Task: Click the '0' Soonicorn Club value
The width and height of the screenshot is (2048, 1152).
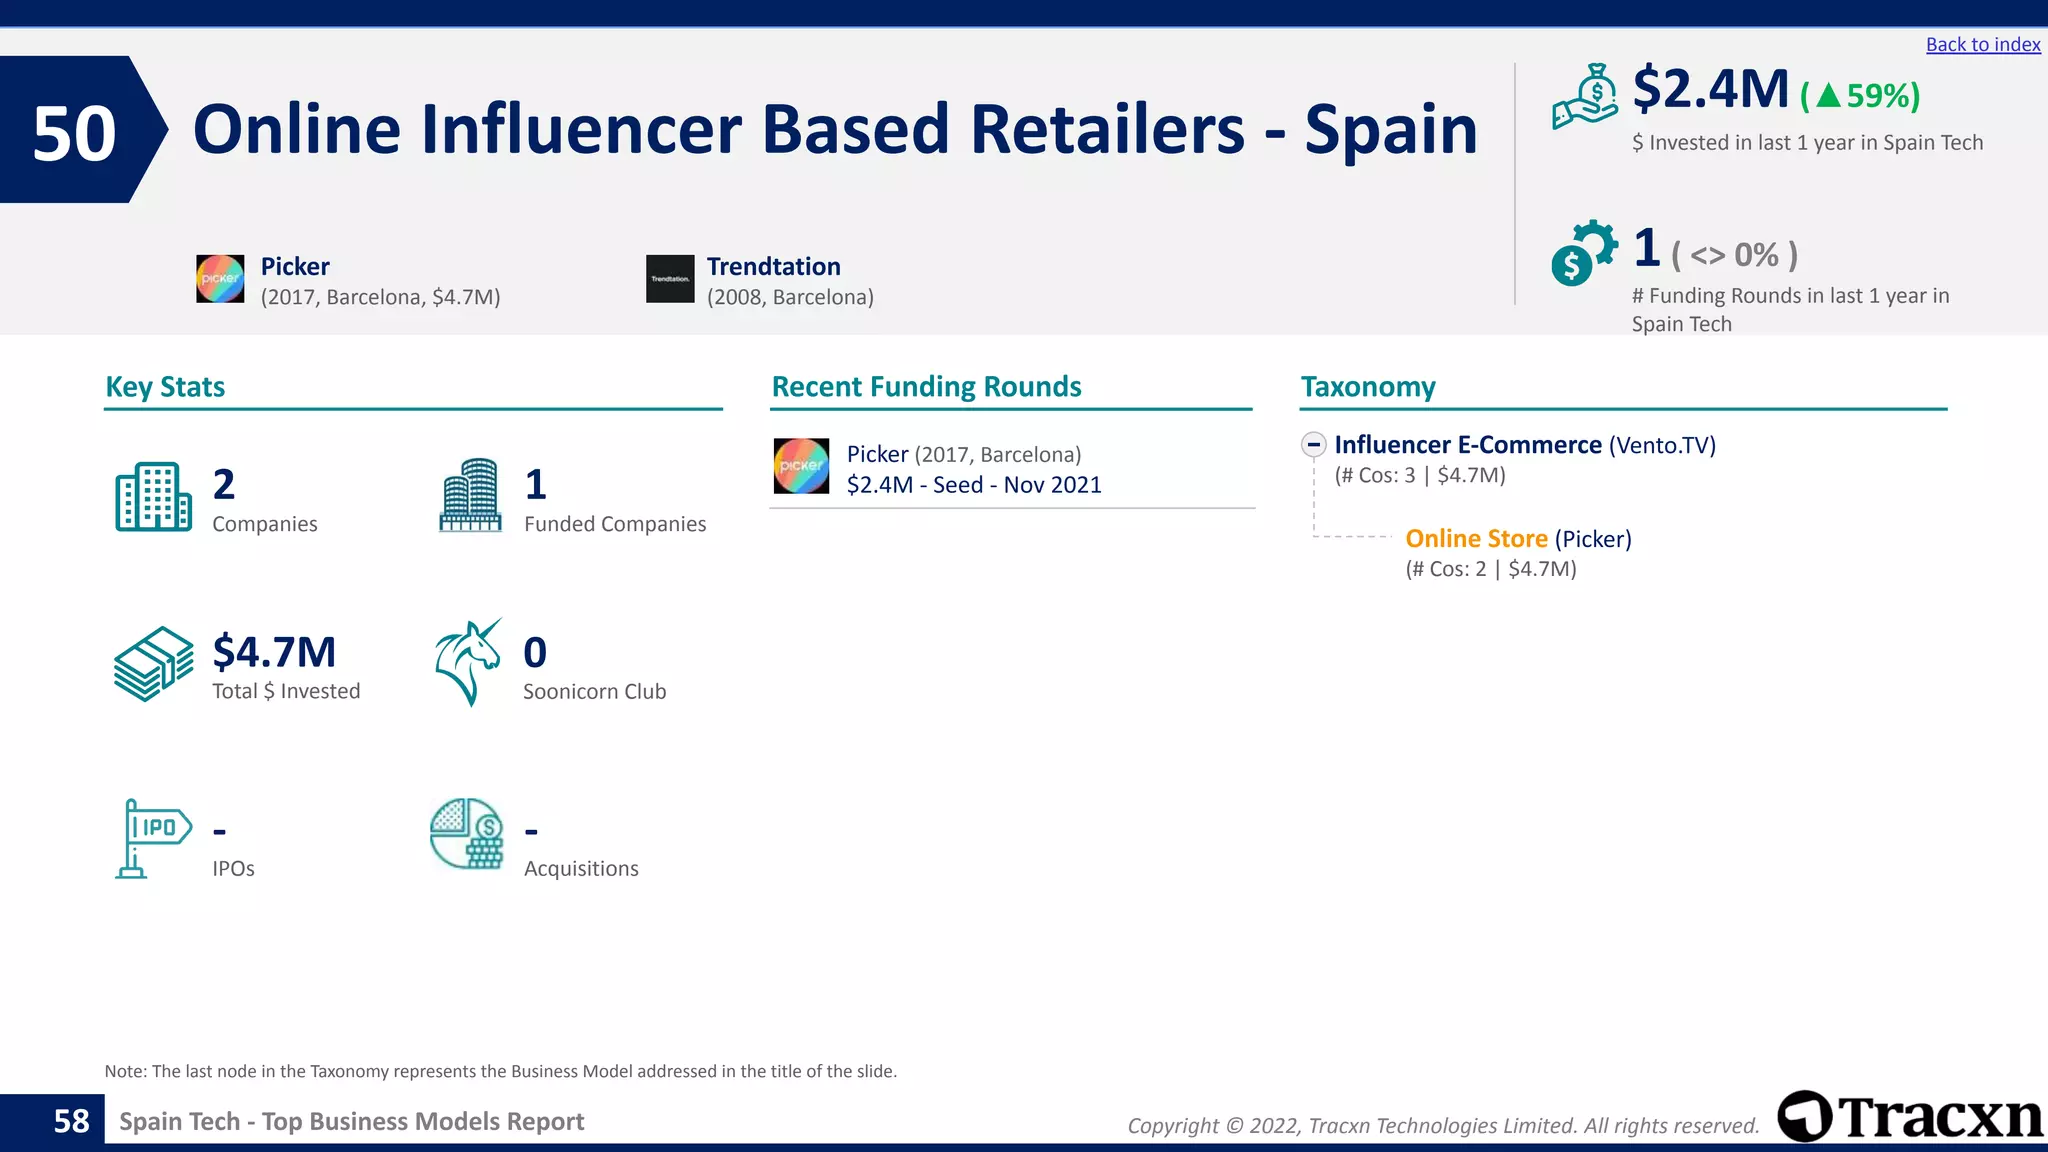Action: pos(535,653)
